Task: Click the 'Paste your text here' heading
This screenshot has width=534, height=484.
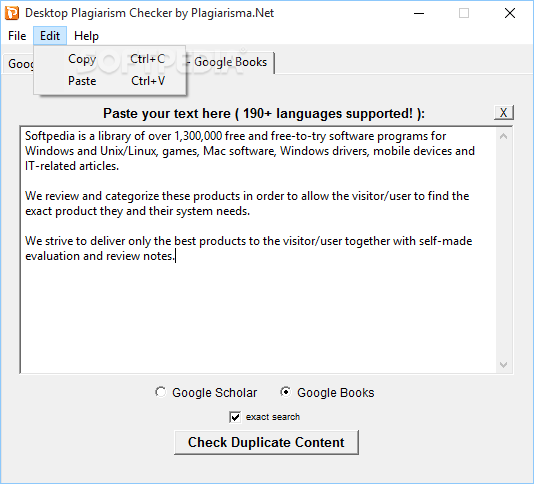Action: tap(264, 114)
